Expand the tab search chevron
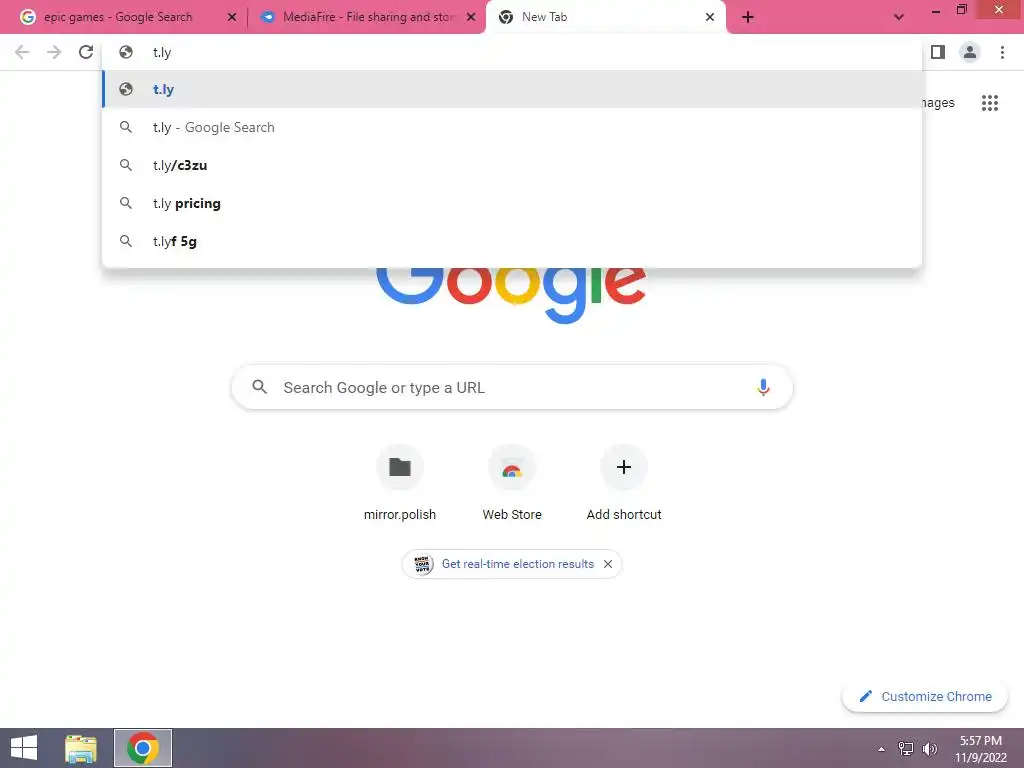1024x768 pixels. (x=899, y=17)
